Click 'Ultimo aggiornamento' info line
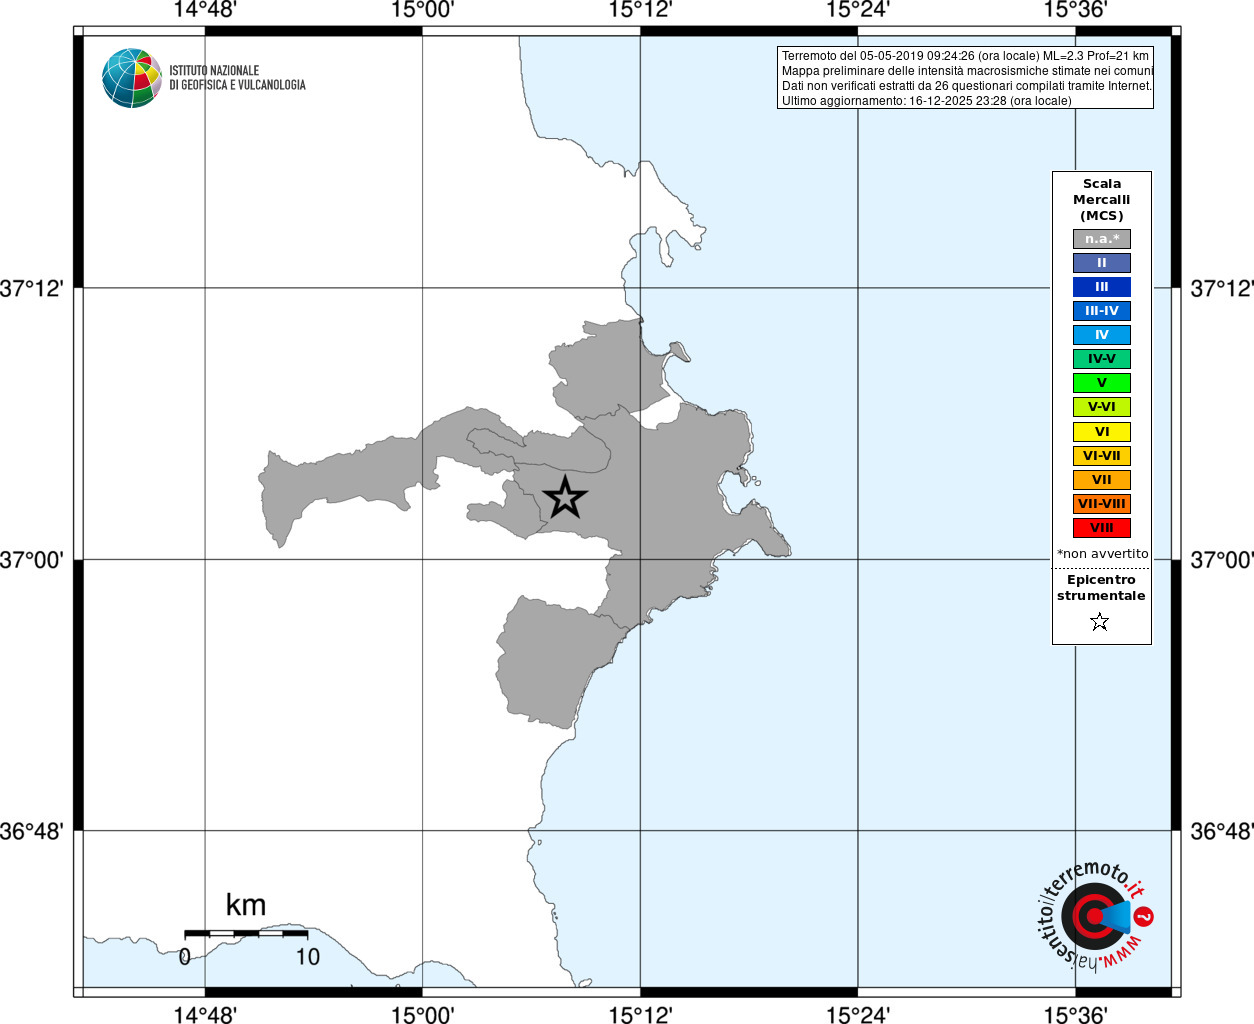Image resolution: width=1254 pixels, height=1024 pixels. (x=926, y=101)
